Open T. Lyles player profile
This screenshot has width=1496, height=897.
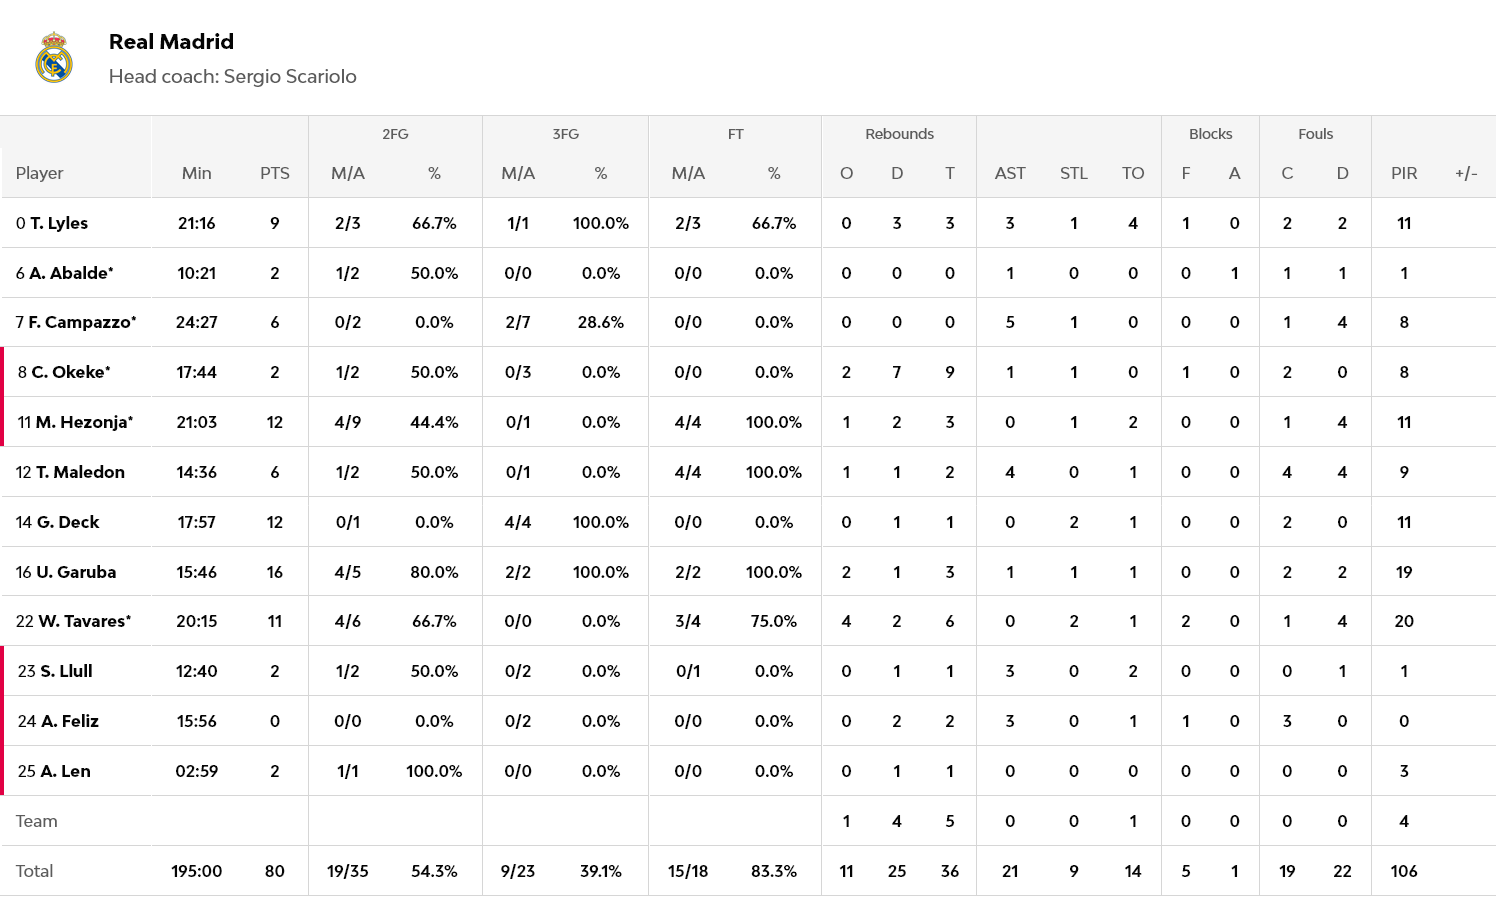pyautogui.click(x=59, y=223)
